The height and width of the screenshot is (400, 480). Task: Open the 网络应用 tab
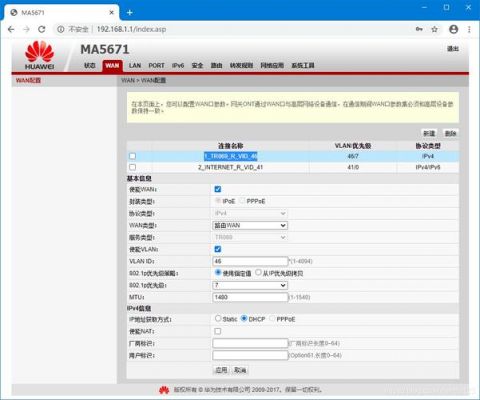coord(272,65)
